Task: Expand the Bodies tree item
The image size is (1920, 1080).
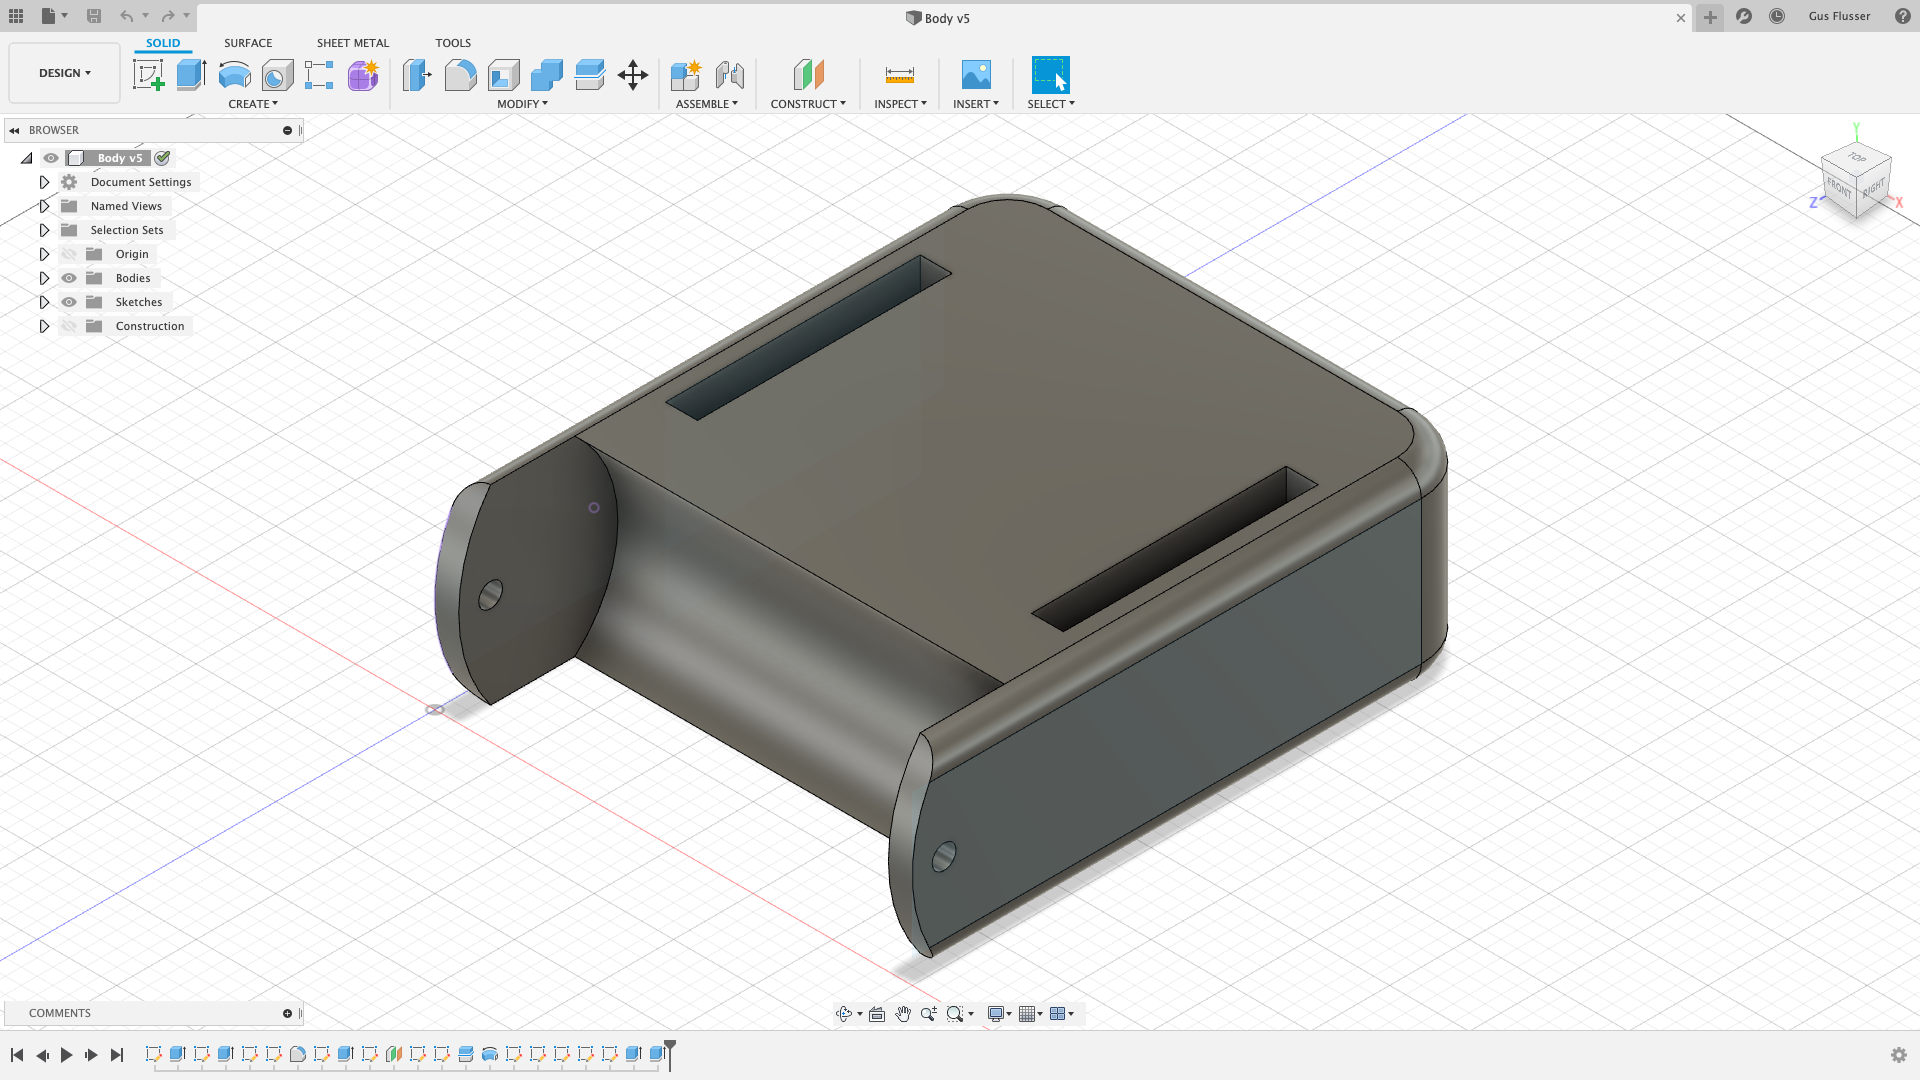Action: pos(44,277)
